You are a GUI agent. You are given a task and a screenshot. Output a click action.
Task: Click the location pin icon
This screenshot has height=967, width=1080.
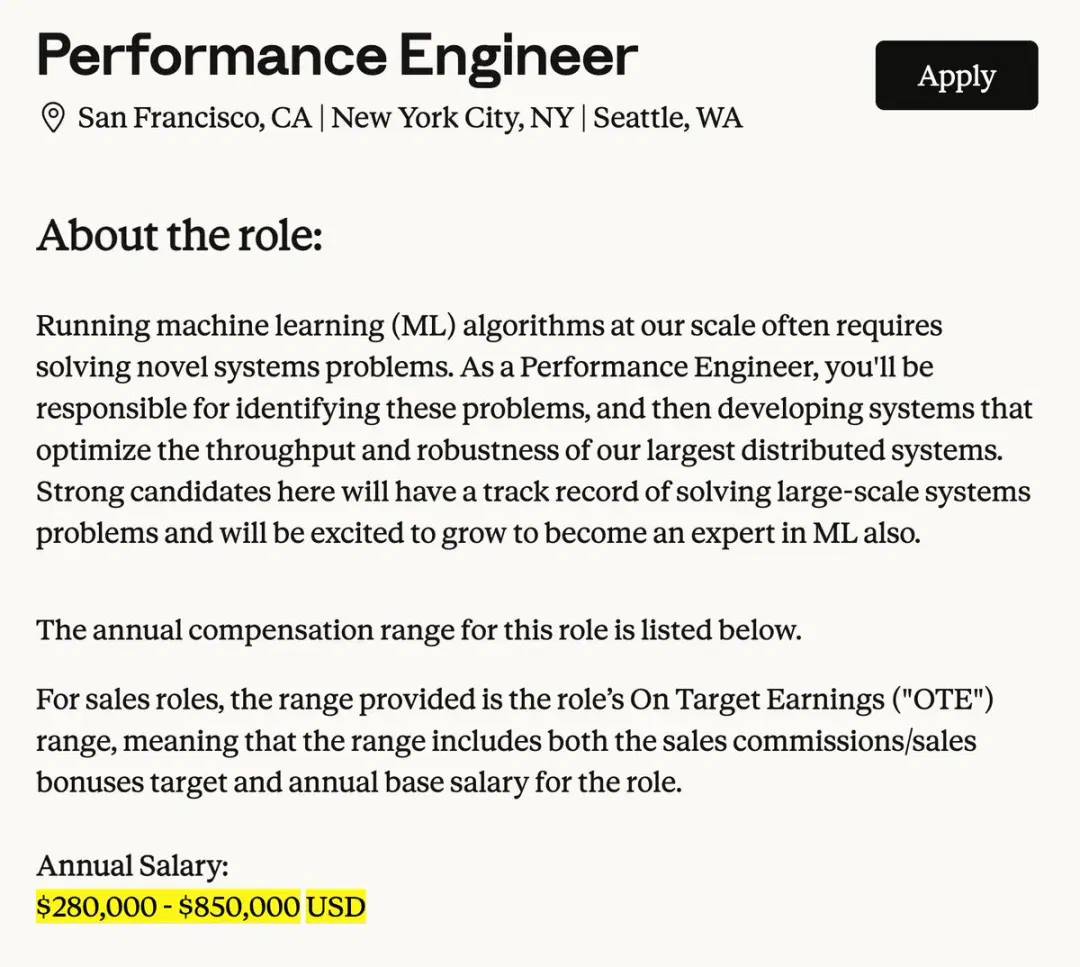[x=53, y=118]
